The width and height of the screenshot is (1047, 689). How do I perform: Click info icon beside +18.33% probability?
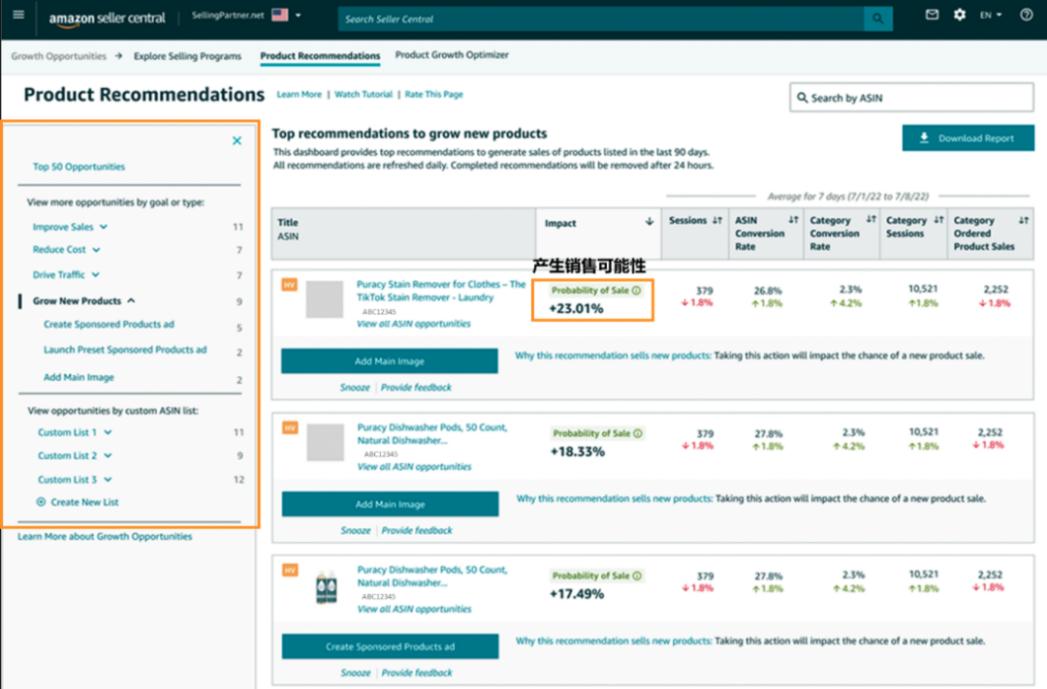tap(638, 433)
